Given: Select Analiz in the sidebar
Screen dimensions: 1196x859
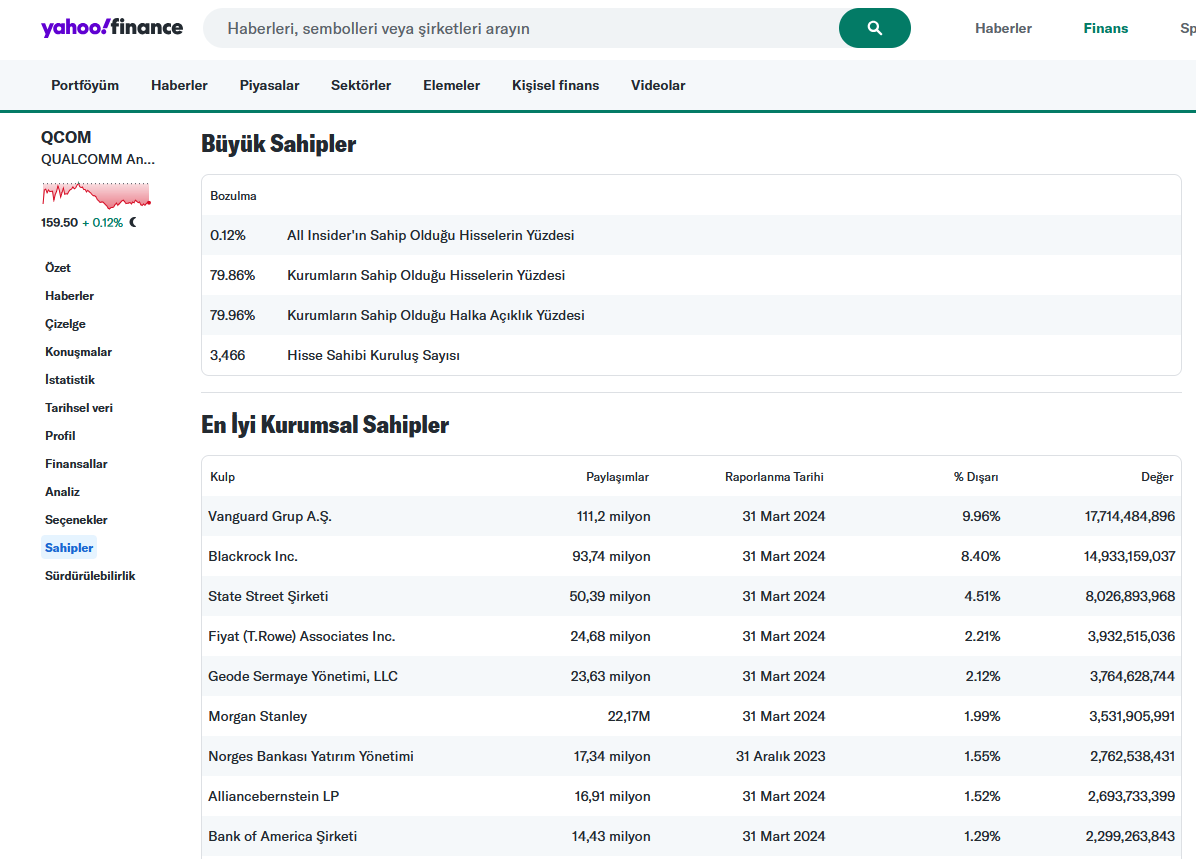Looking at the screenshot, I should 63,492.
